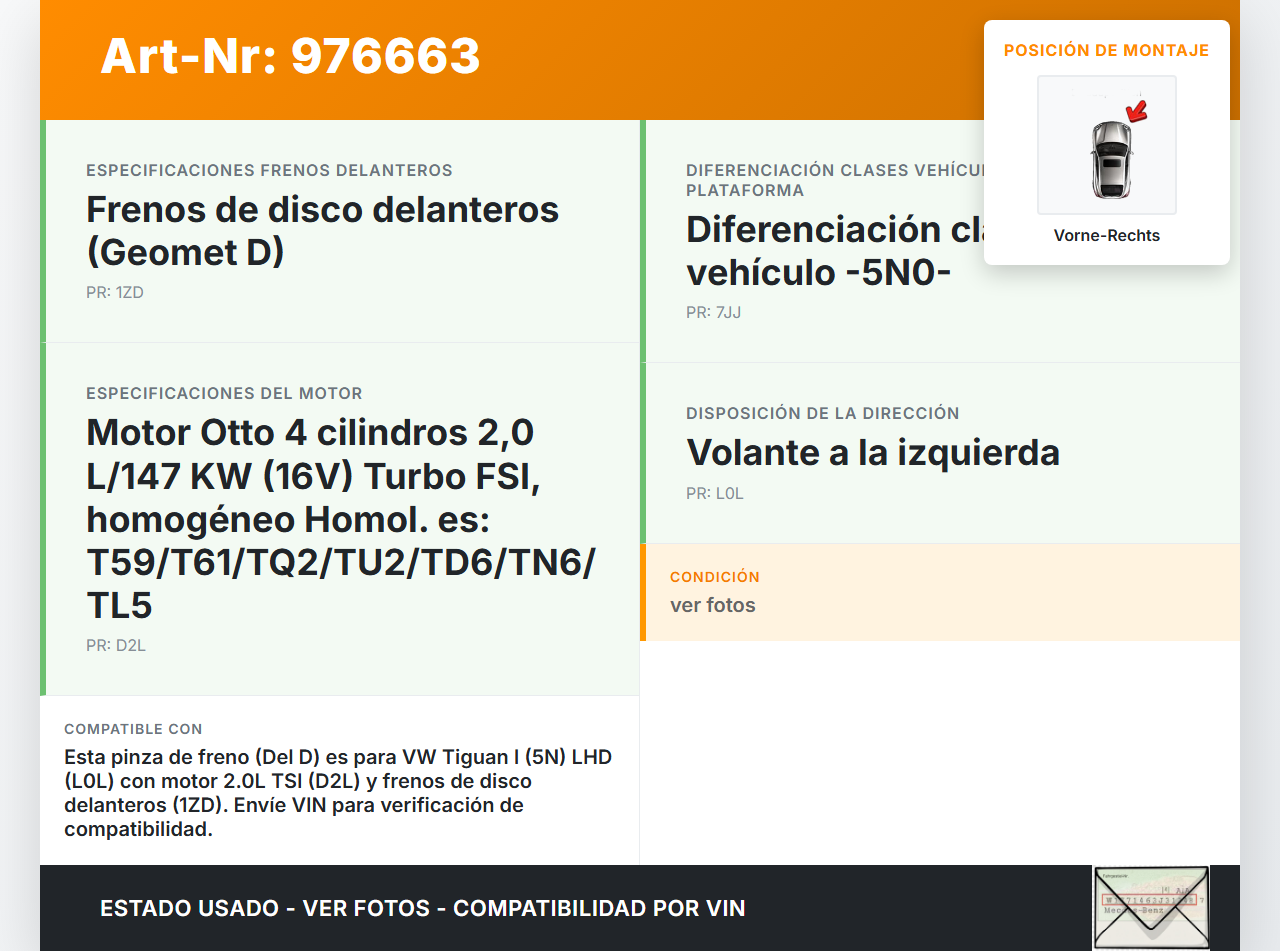Click Diferenciación clase de vehículo -5N0- heading
The height and width of the screenshot is (952, 1280).
click(830, 250)
